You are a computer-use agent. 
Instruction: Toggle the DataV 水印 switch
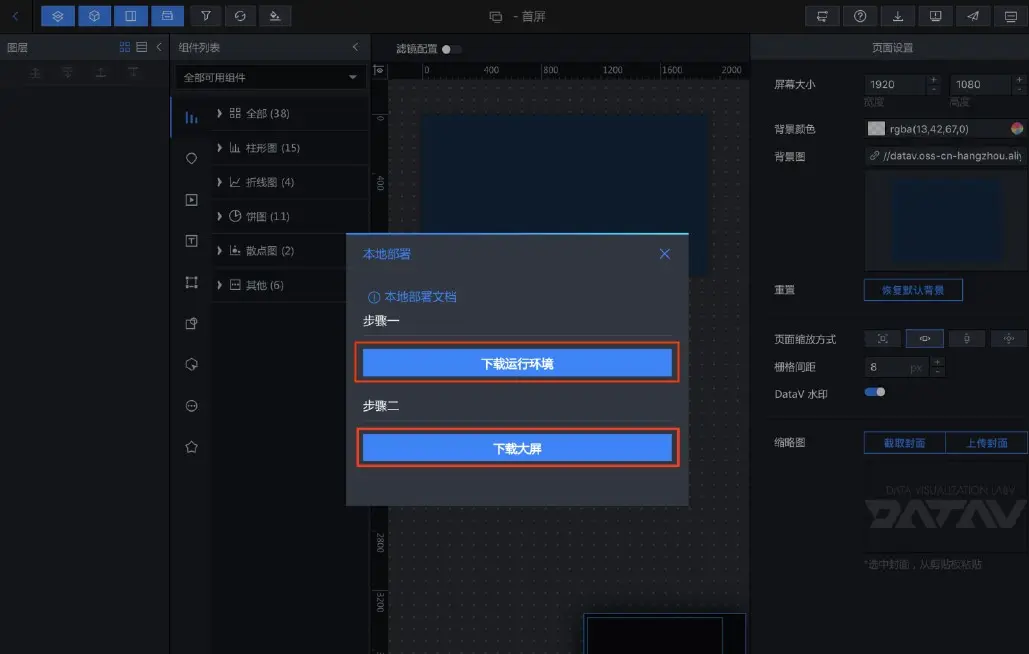pyautogui.click(x=874, y=392)
